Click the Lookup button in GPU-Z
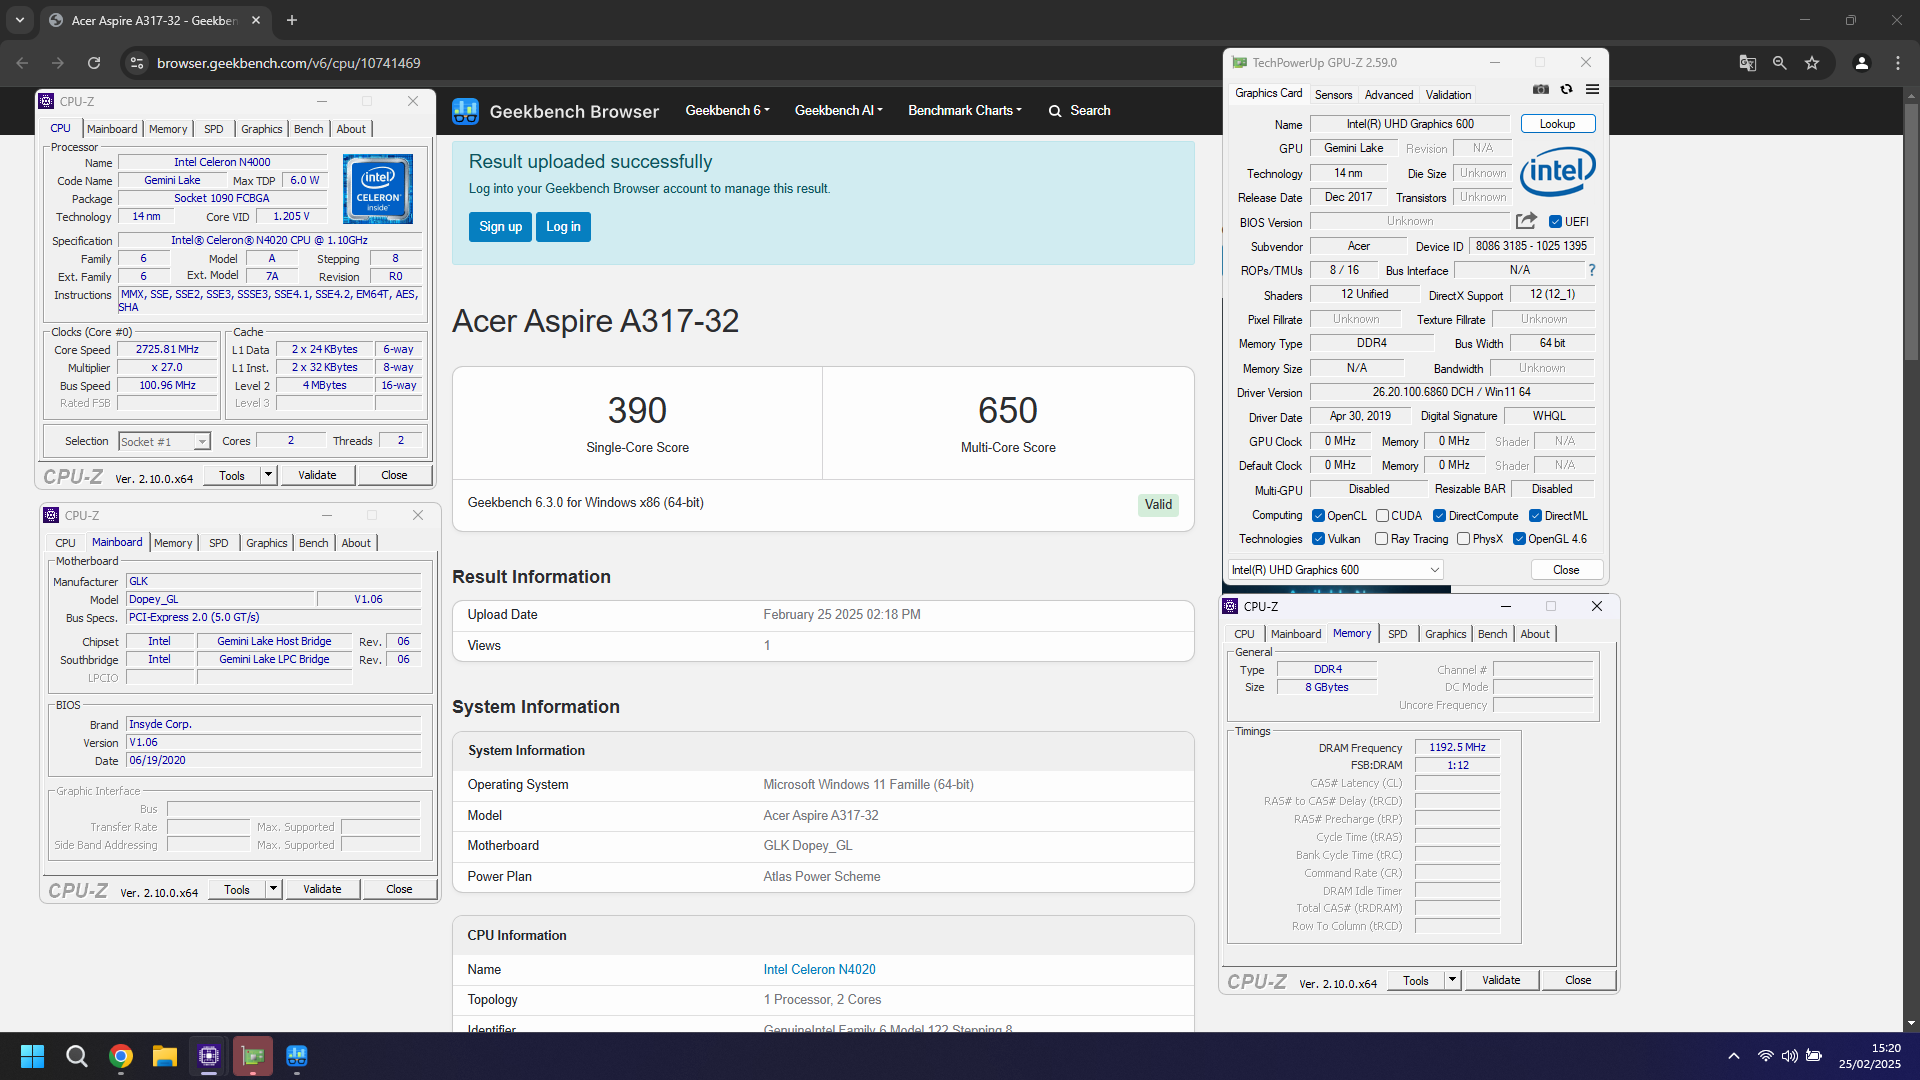 (x=1557, y=124)
